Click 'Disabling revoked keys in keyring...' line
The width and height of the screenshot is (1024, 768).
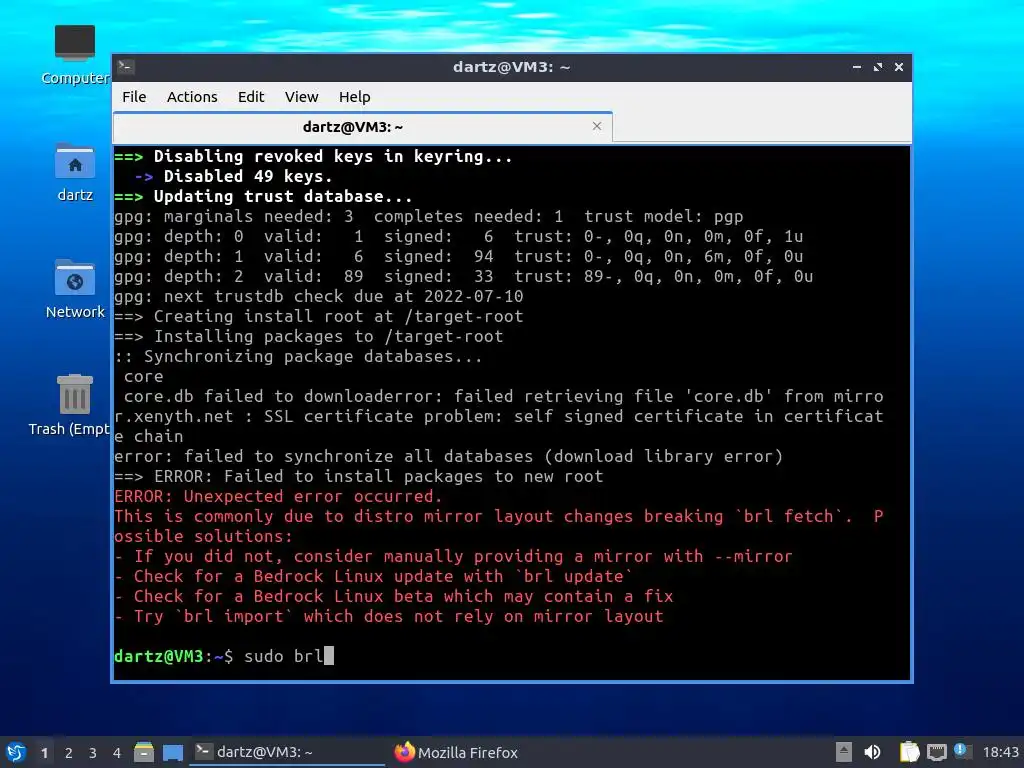[x=313, y=156]
